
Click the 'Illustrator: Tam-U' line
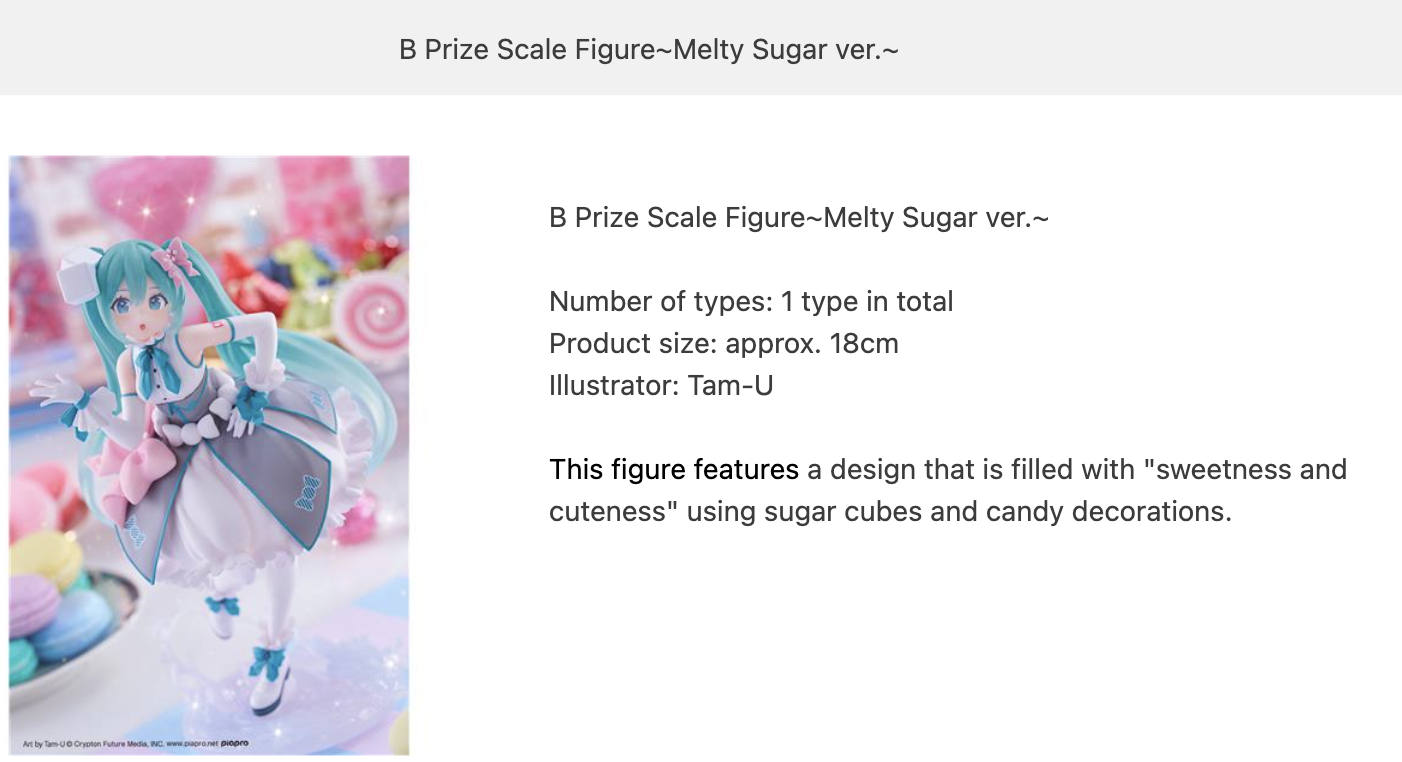661,385
